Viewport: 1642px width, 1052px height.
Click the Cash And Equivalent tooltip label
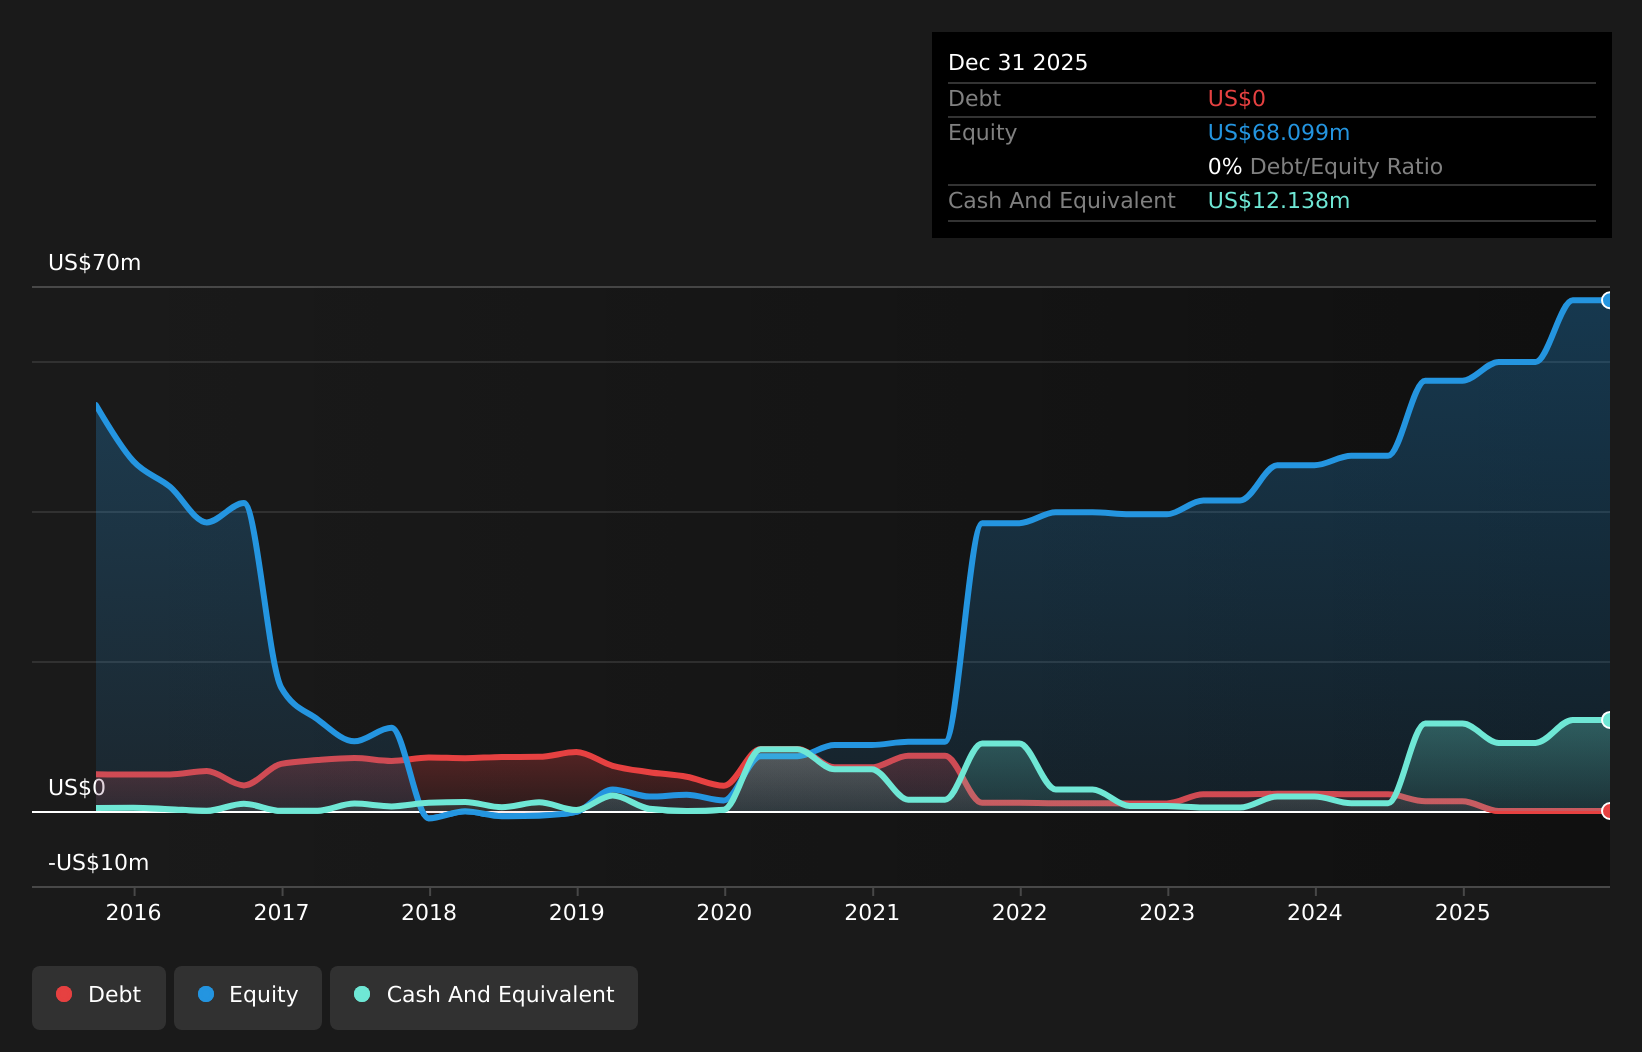(1062, 201)
